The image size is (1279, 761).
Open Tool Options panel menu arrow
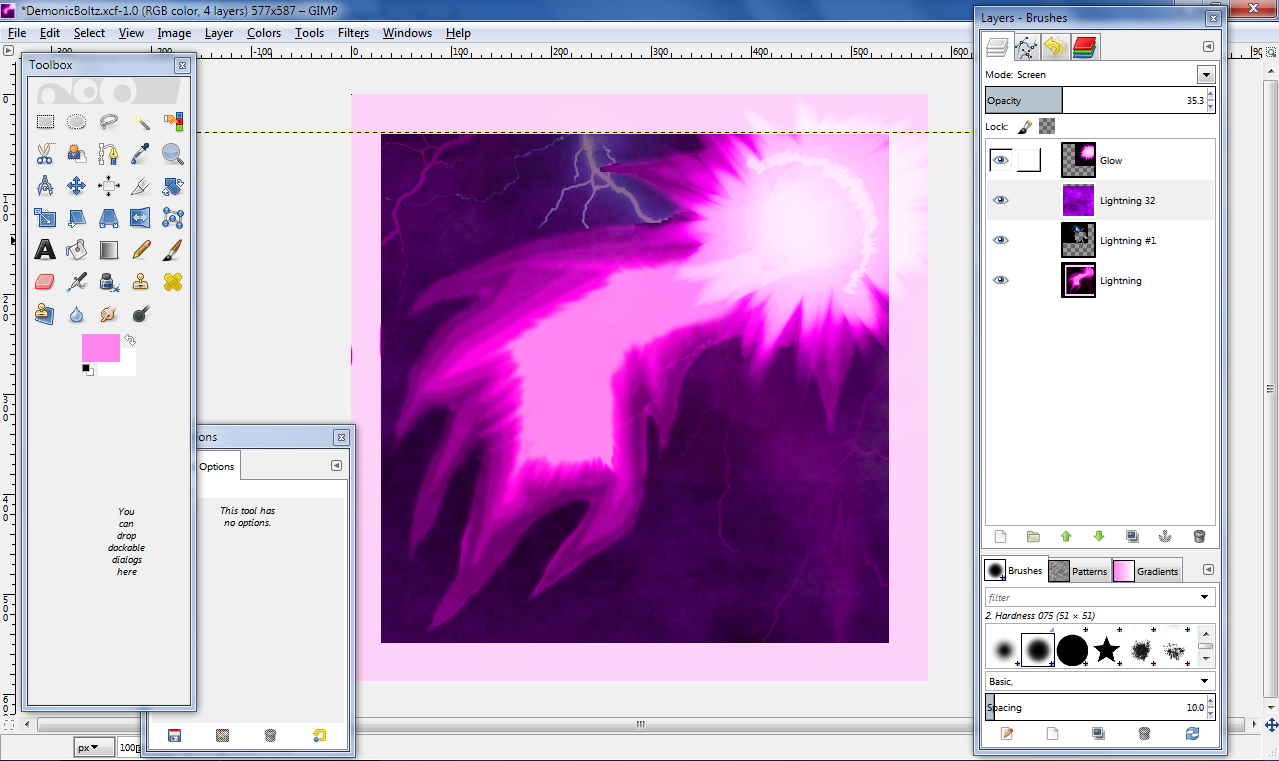click(x=336, y=466)
